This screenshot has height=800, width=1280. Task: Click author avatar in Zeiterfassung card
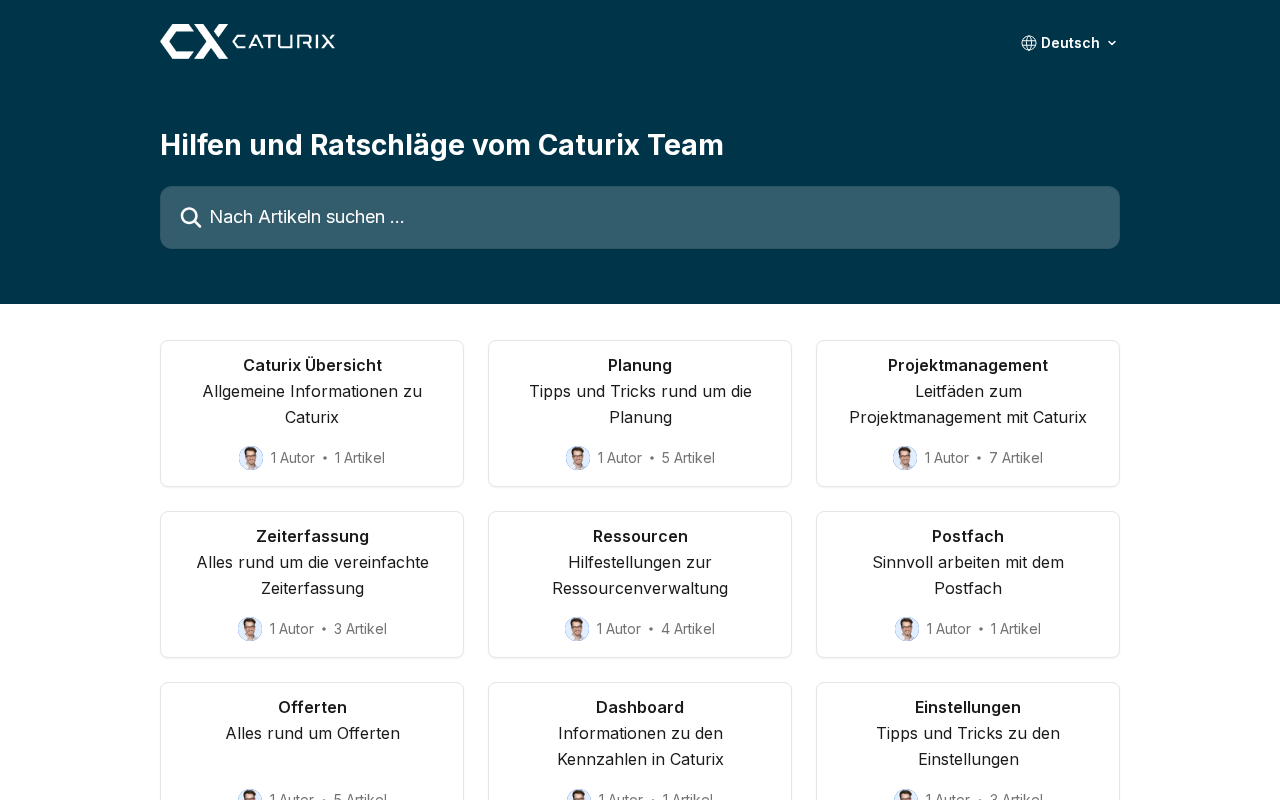coord(250,629)
